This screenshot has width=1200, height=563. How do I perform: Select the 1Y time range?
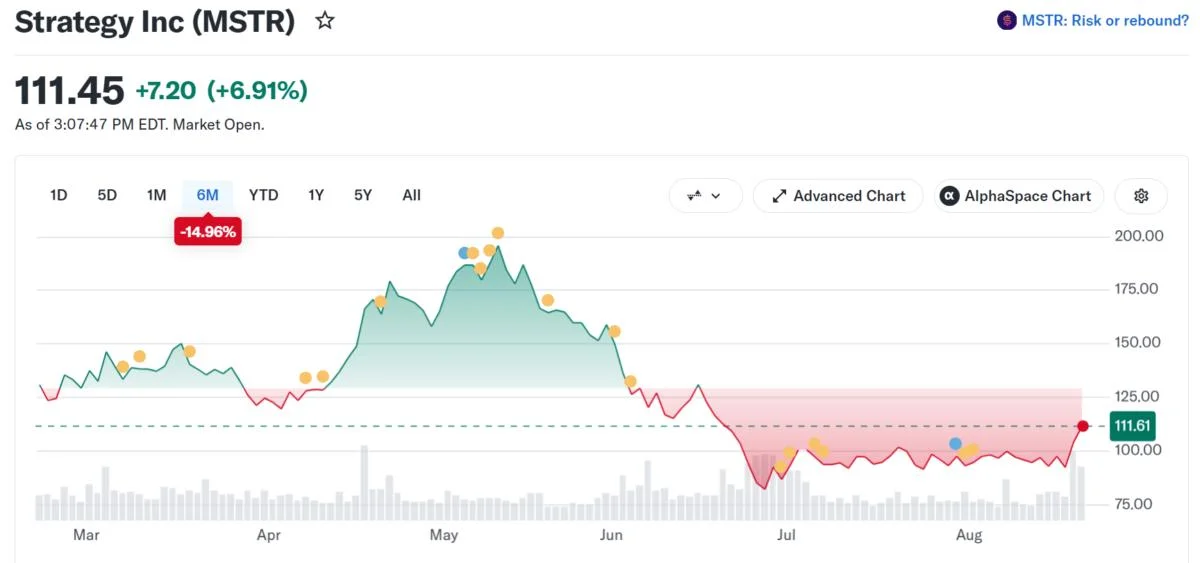click(x=316, y=195)
